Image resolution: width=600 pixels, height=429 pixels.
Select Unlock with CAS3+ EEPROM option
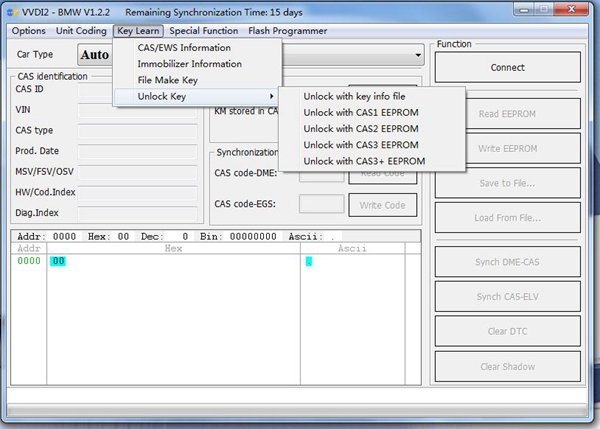[364, 161]
